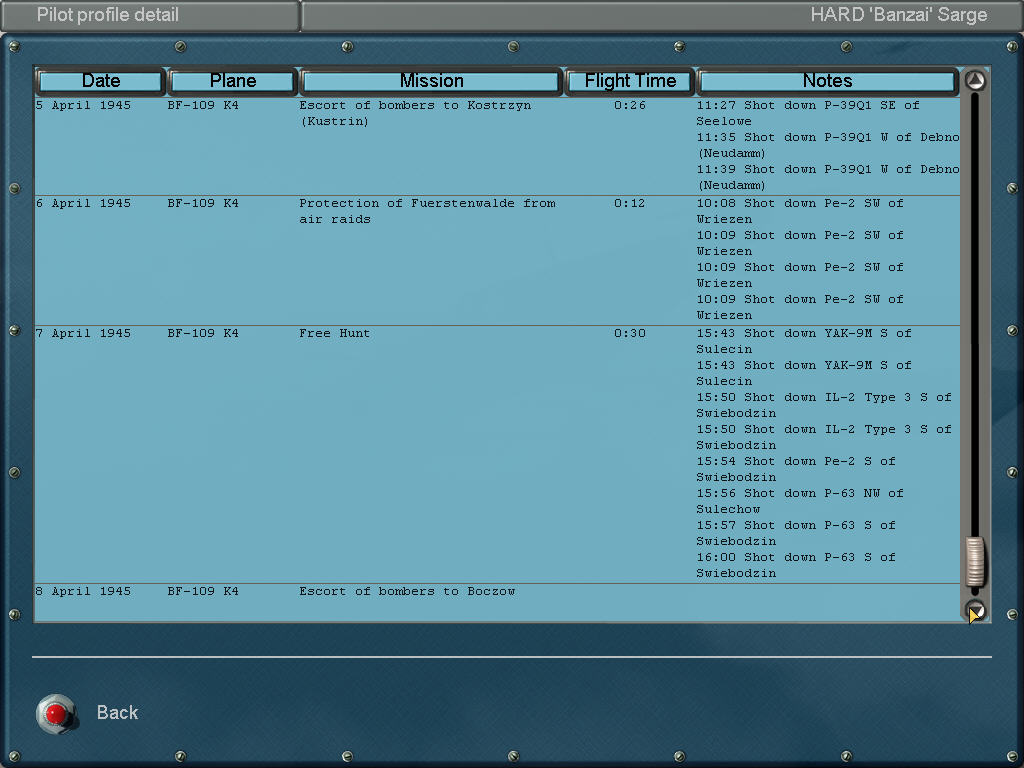Click the 'Free Hunt' mission text

334,333
